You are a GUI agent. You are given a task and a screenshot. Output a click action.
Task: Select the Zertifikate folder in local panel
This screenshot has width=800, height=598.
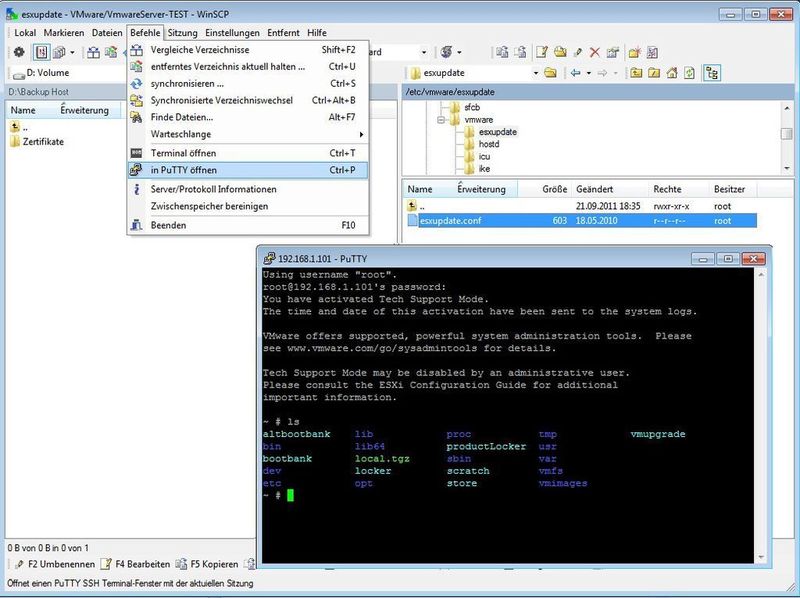pyautogui.click(x=37, y=142)
